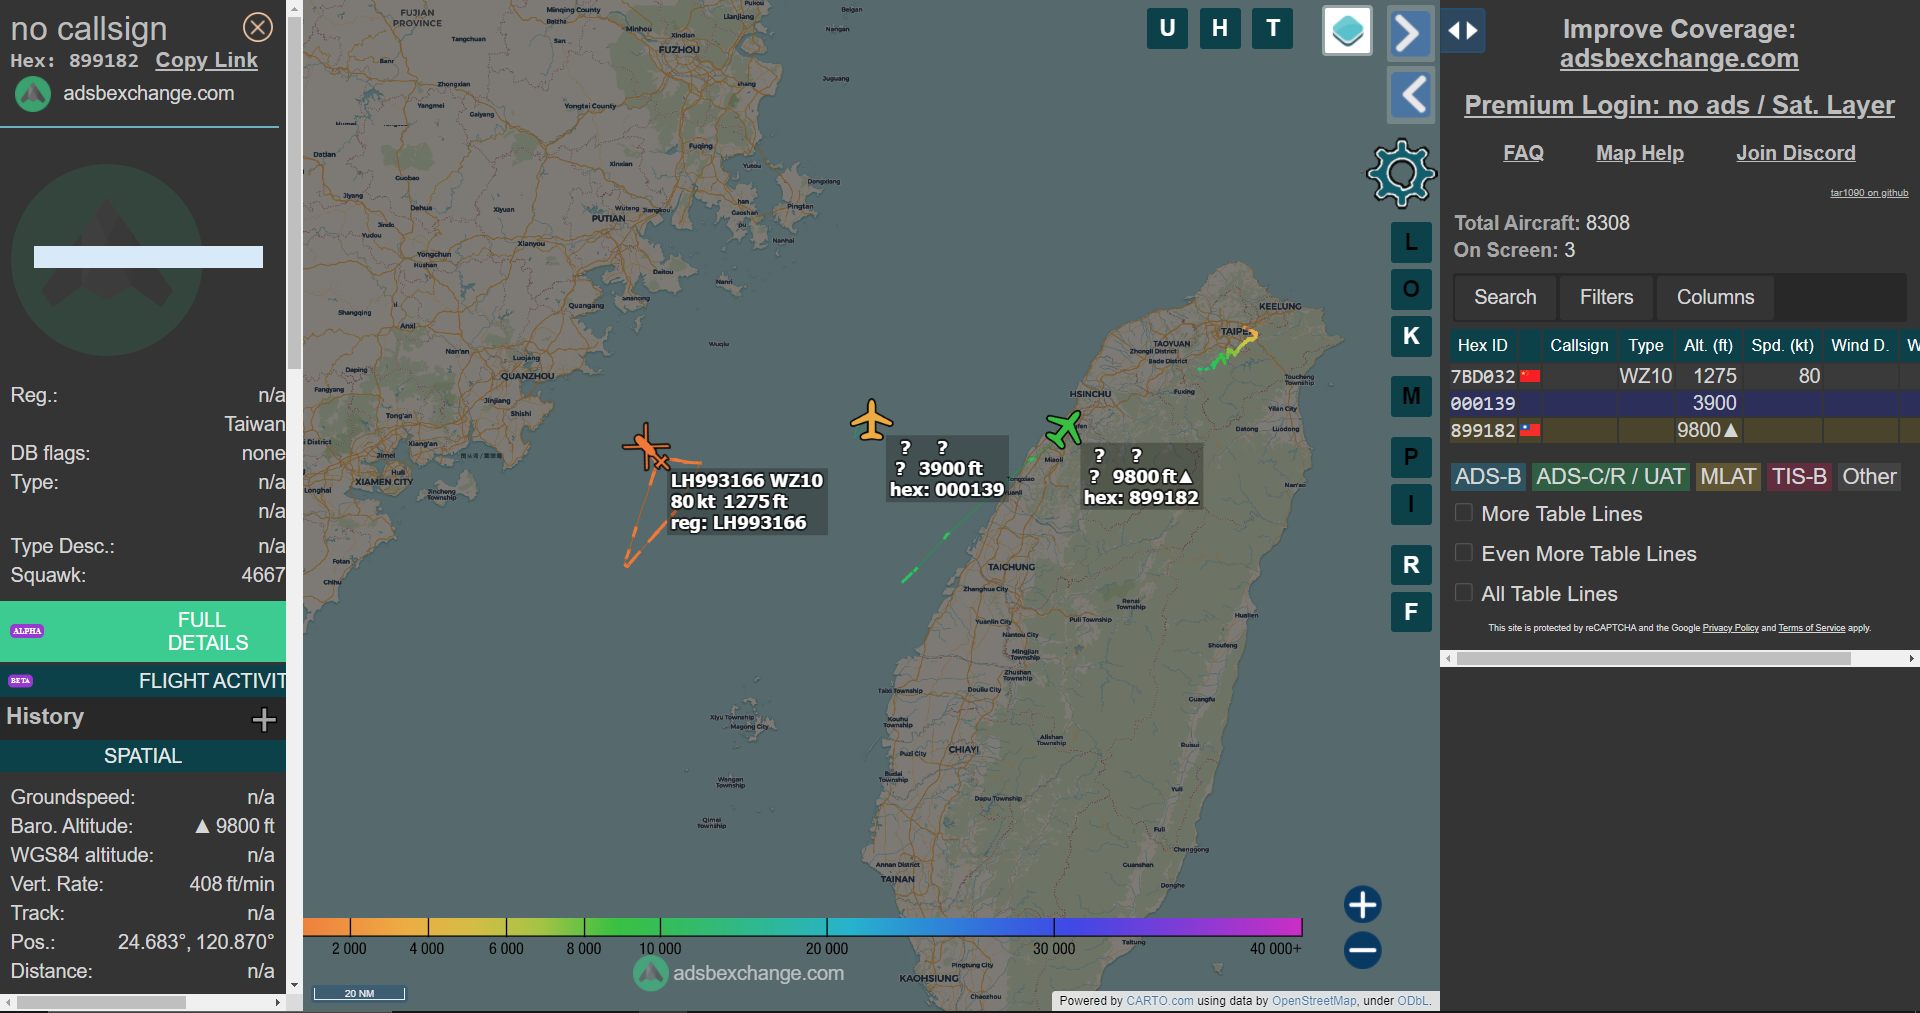
Task: Click the altitude color scale bar
Action: [802, 926]
